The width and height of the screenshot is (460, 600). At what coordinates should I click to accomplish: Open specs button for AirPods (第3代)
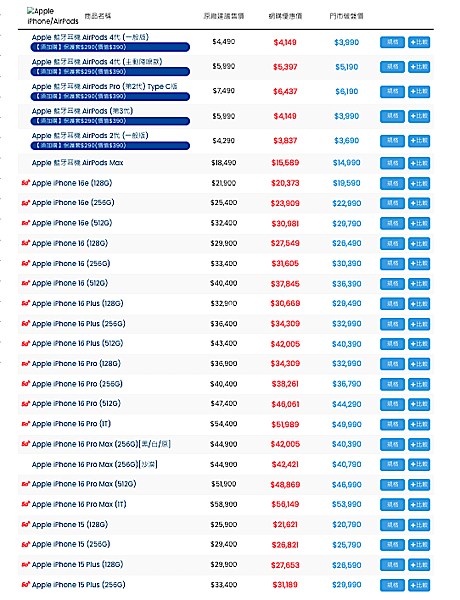392,116
